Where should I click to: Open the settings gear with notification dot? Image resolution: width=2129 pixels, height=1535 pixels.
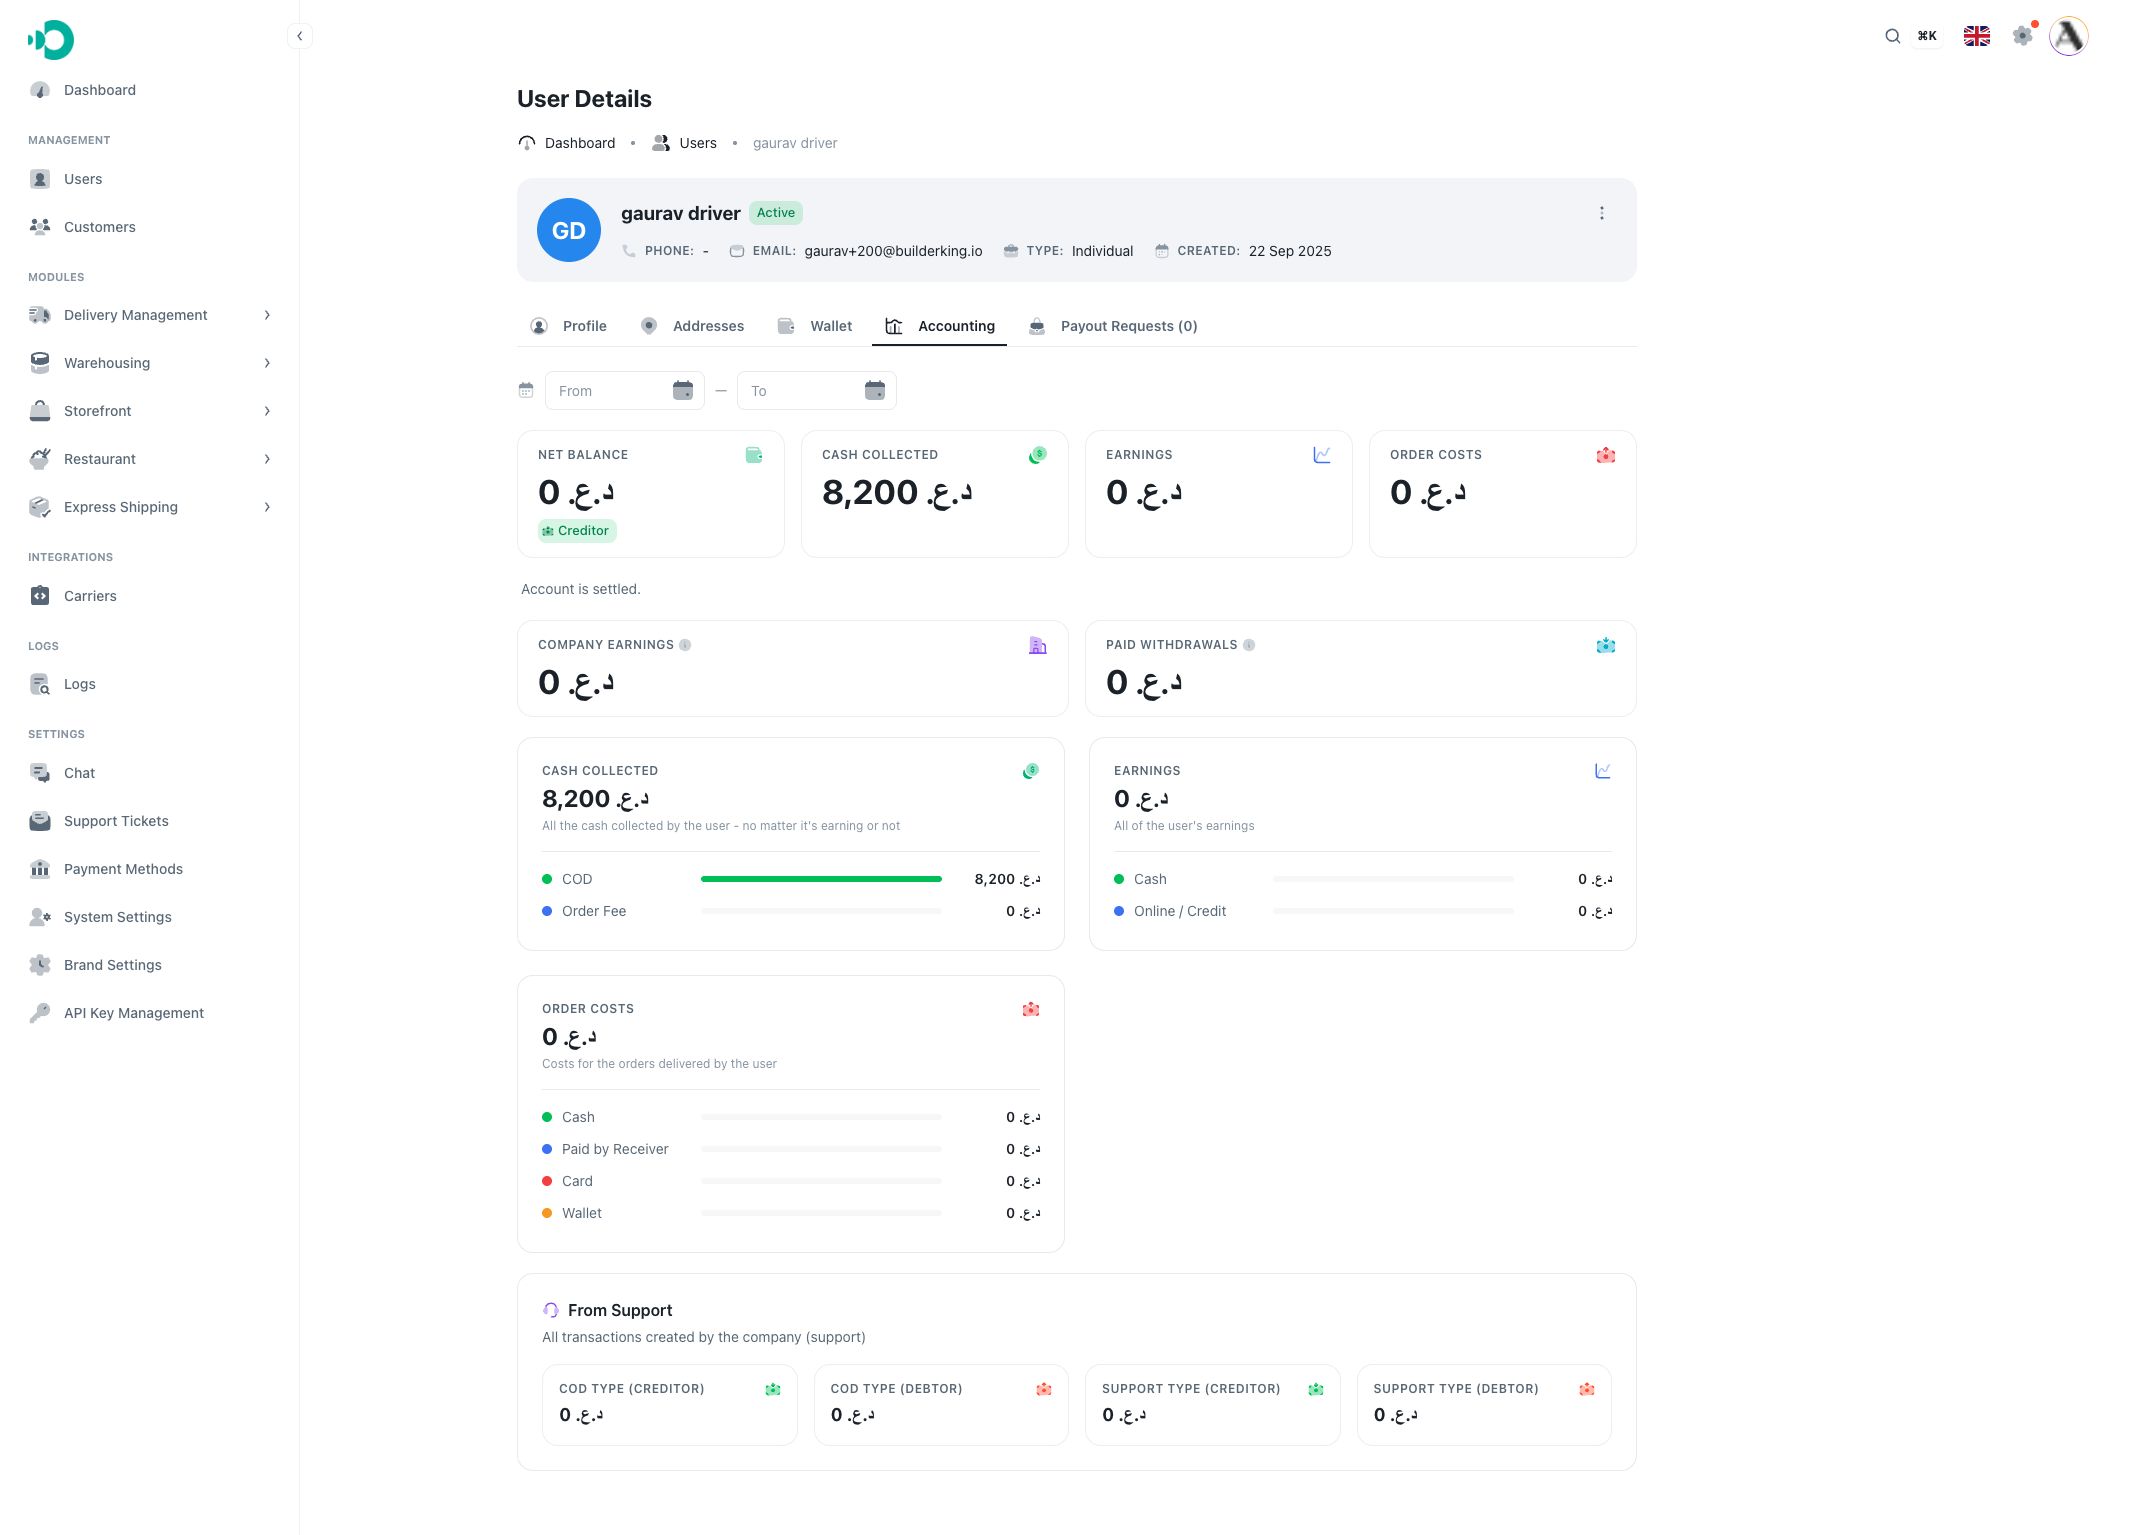pos(2023,36)
